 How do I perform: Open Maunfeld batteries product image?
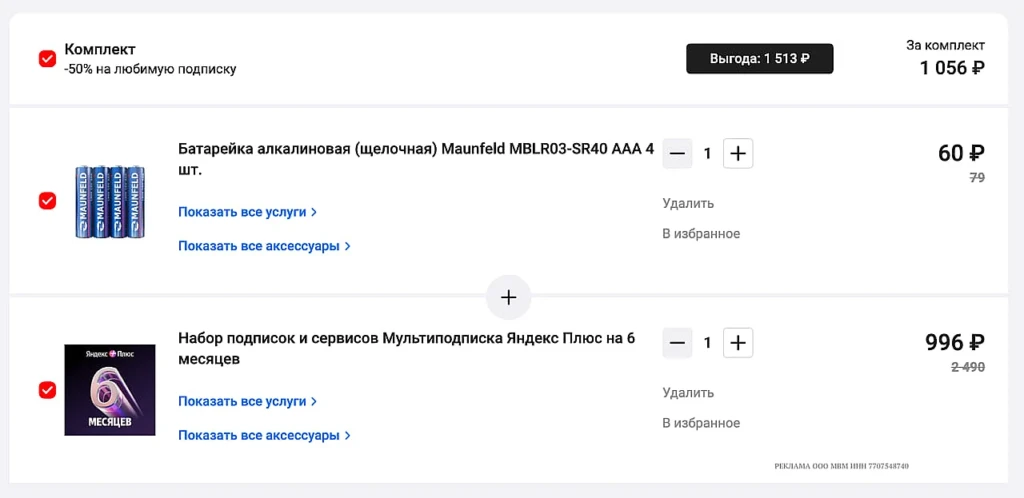[x=110, y=200]
